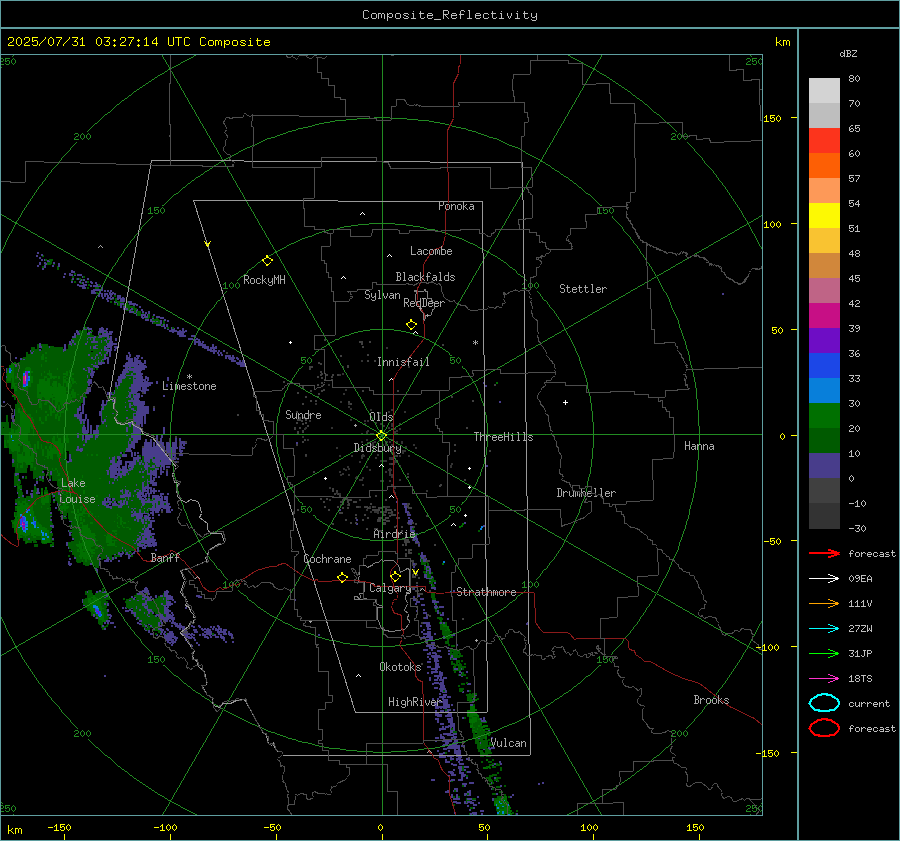Click the yellow diamond marker above Calgary
The width and height of the screenshot is (900, 841).
(395, 576)
